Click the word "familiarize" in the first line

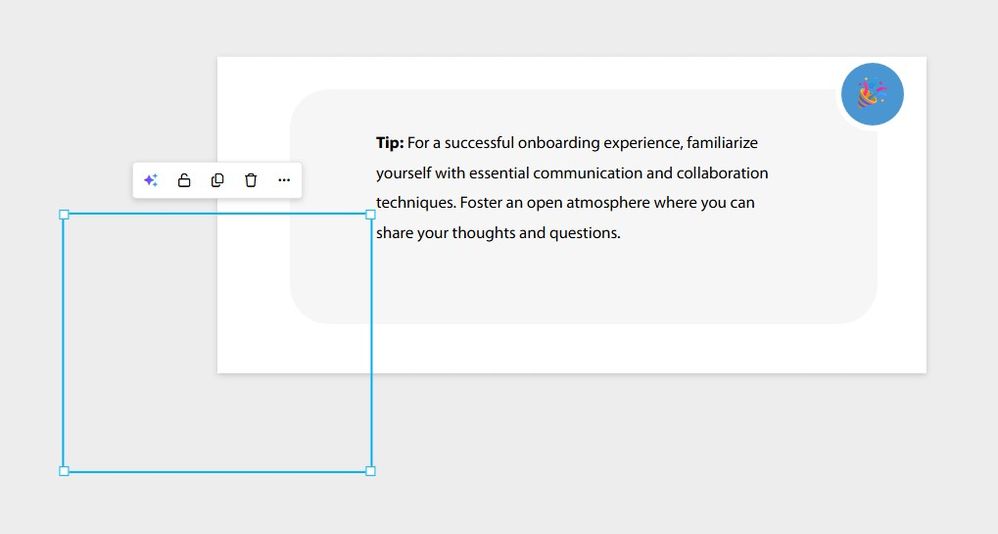(x=722, y=143)
